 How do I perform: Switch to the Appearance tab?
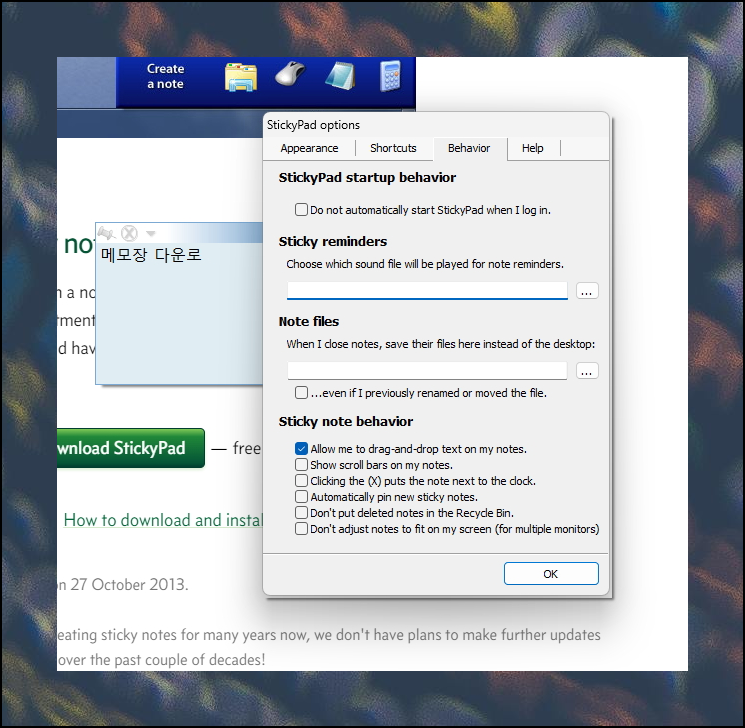click(x=309, y=148)
